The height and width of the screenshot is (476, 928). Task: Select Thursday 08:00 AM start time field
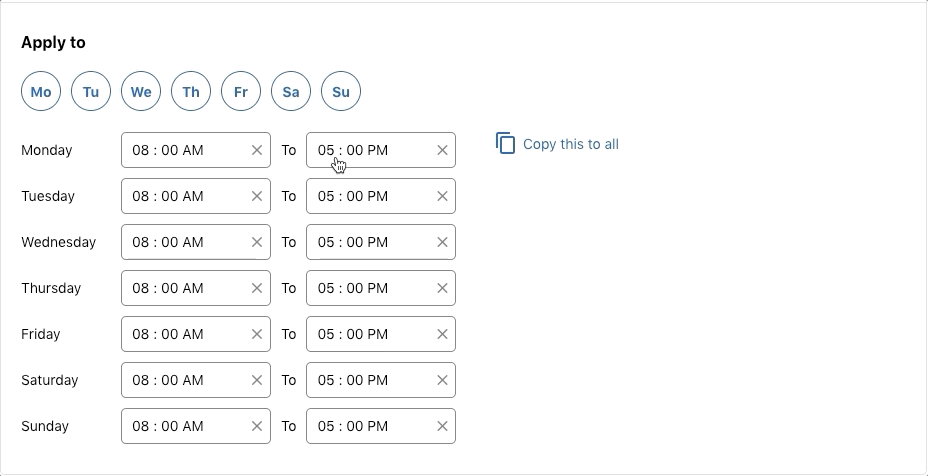(x=196, y=288)
